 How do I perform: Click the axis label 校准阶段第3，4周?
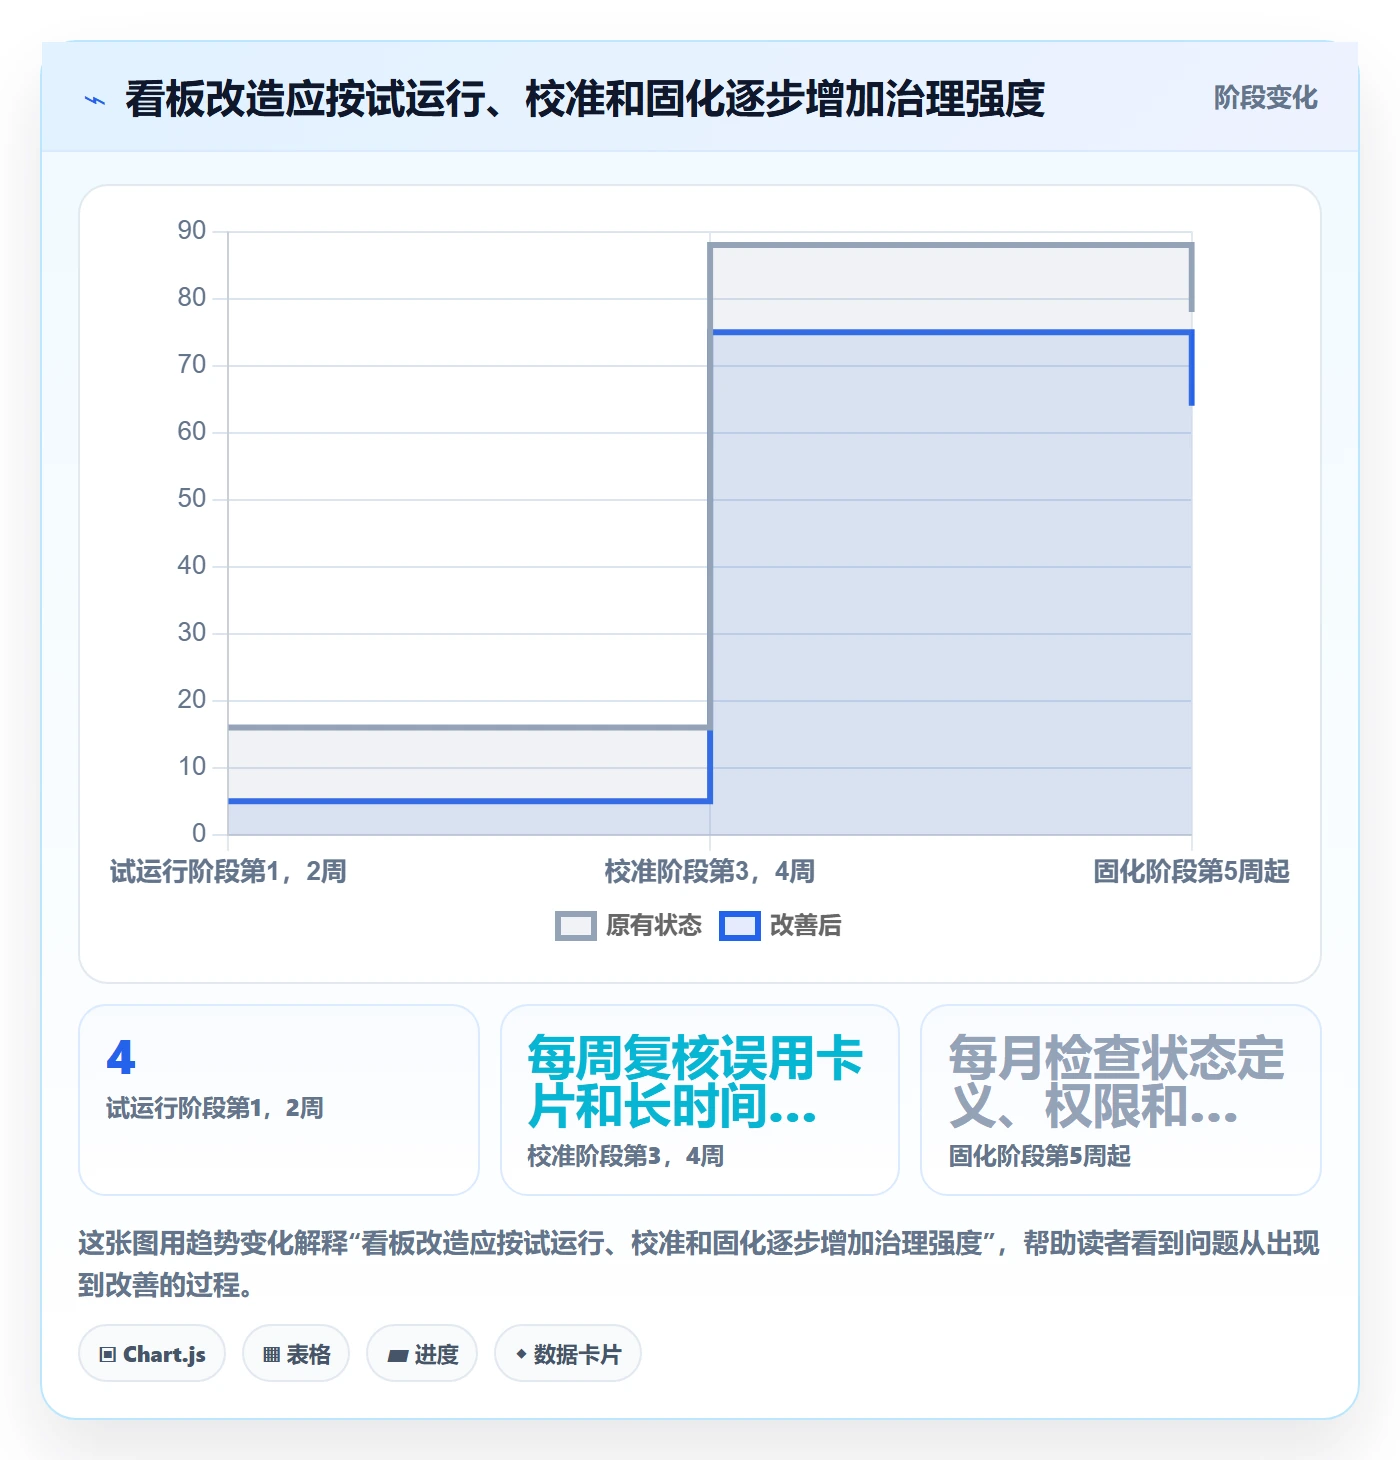(710, 872)
